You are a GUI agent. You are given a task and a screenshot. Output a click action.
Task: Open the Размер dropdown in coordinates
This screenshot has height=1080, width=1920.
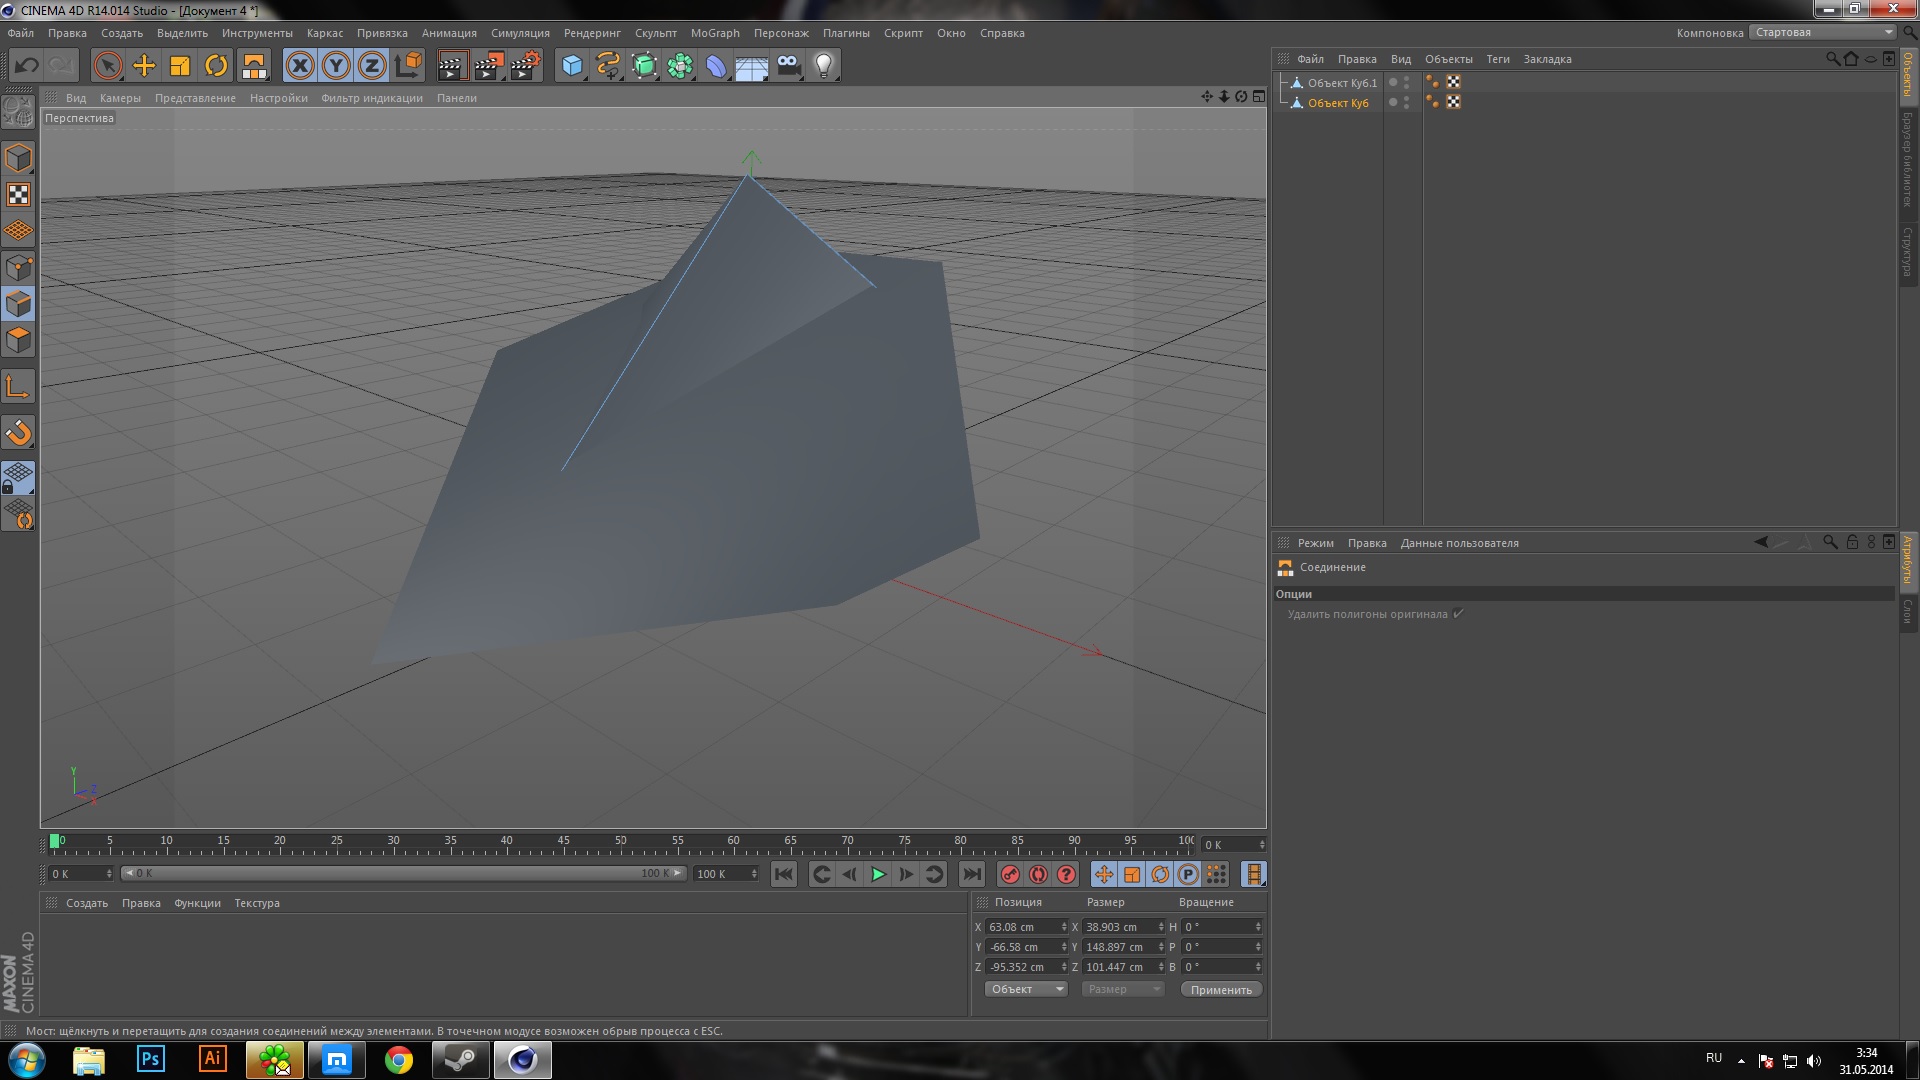click(1123, 989)
